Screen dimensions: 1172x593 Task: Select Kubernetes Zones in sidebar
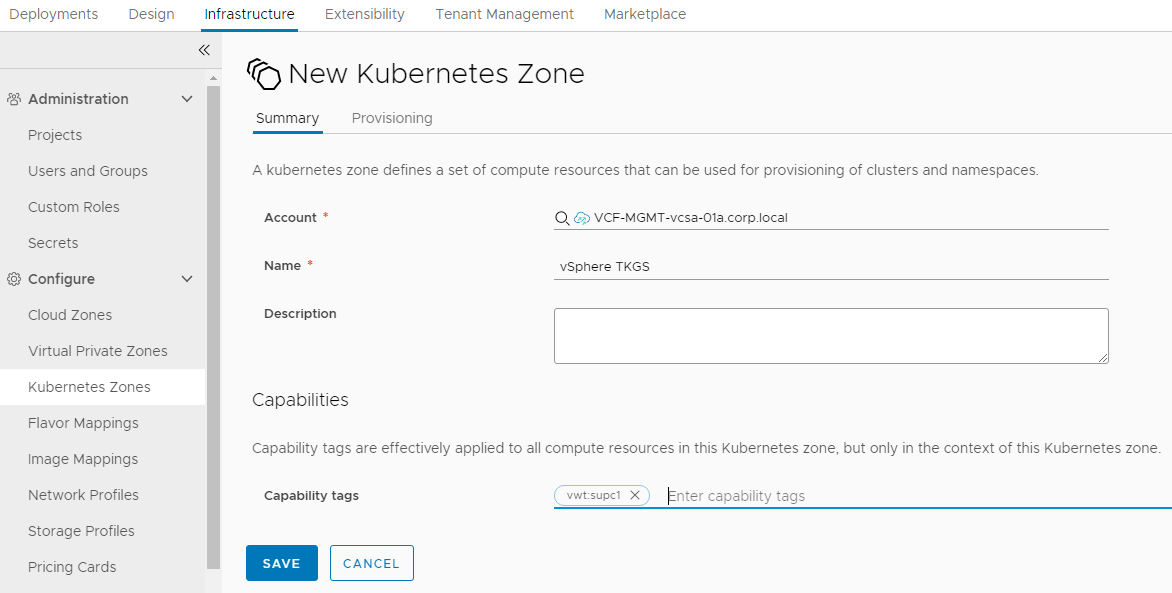point(102,387)
